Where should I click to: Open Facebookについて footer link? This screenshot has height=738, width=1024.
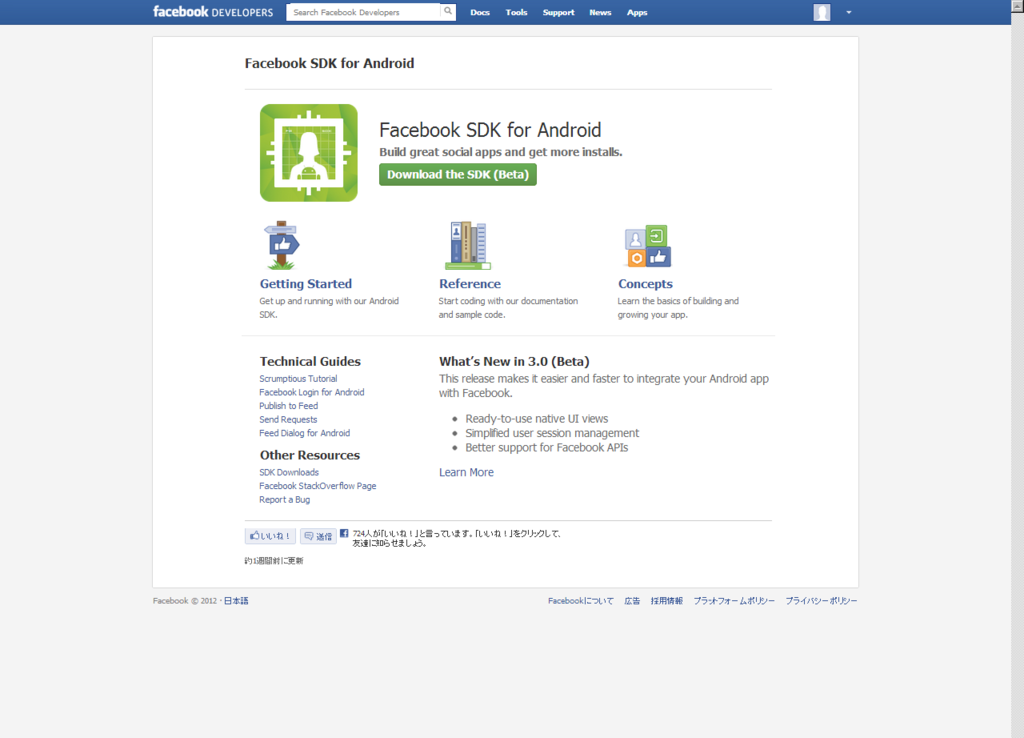click(x=581, y=601)
